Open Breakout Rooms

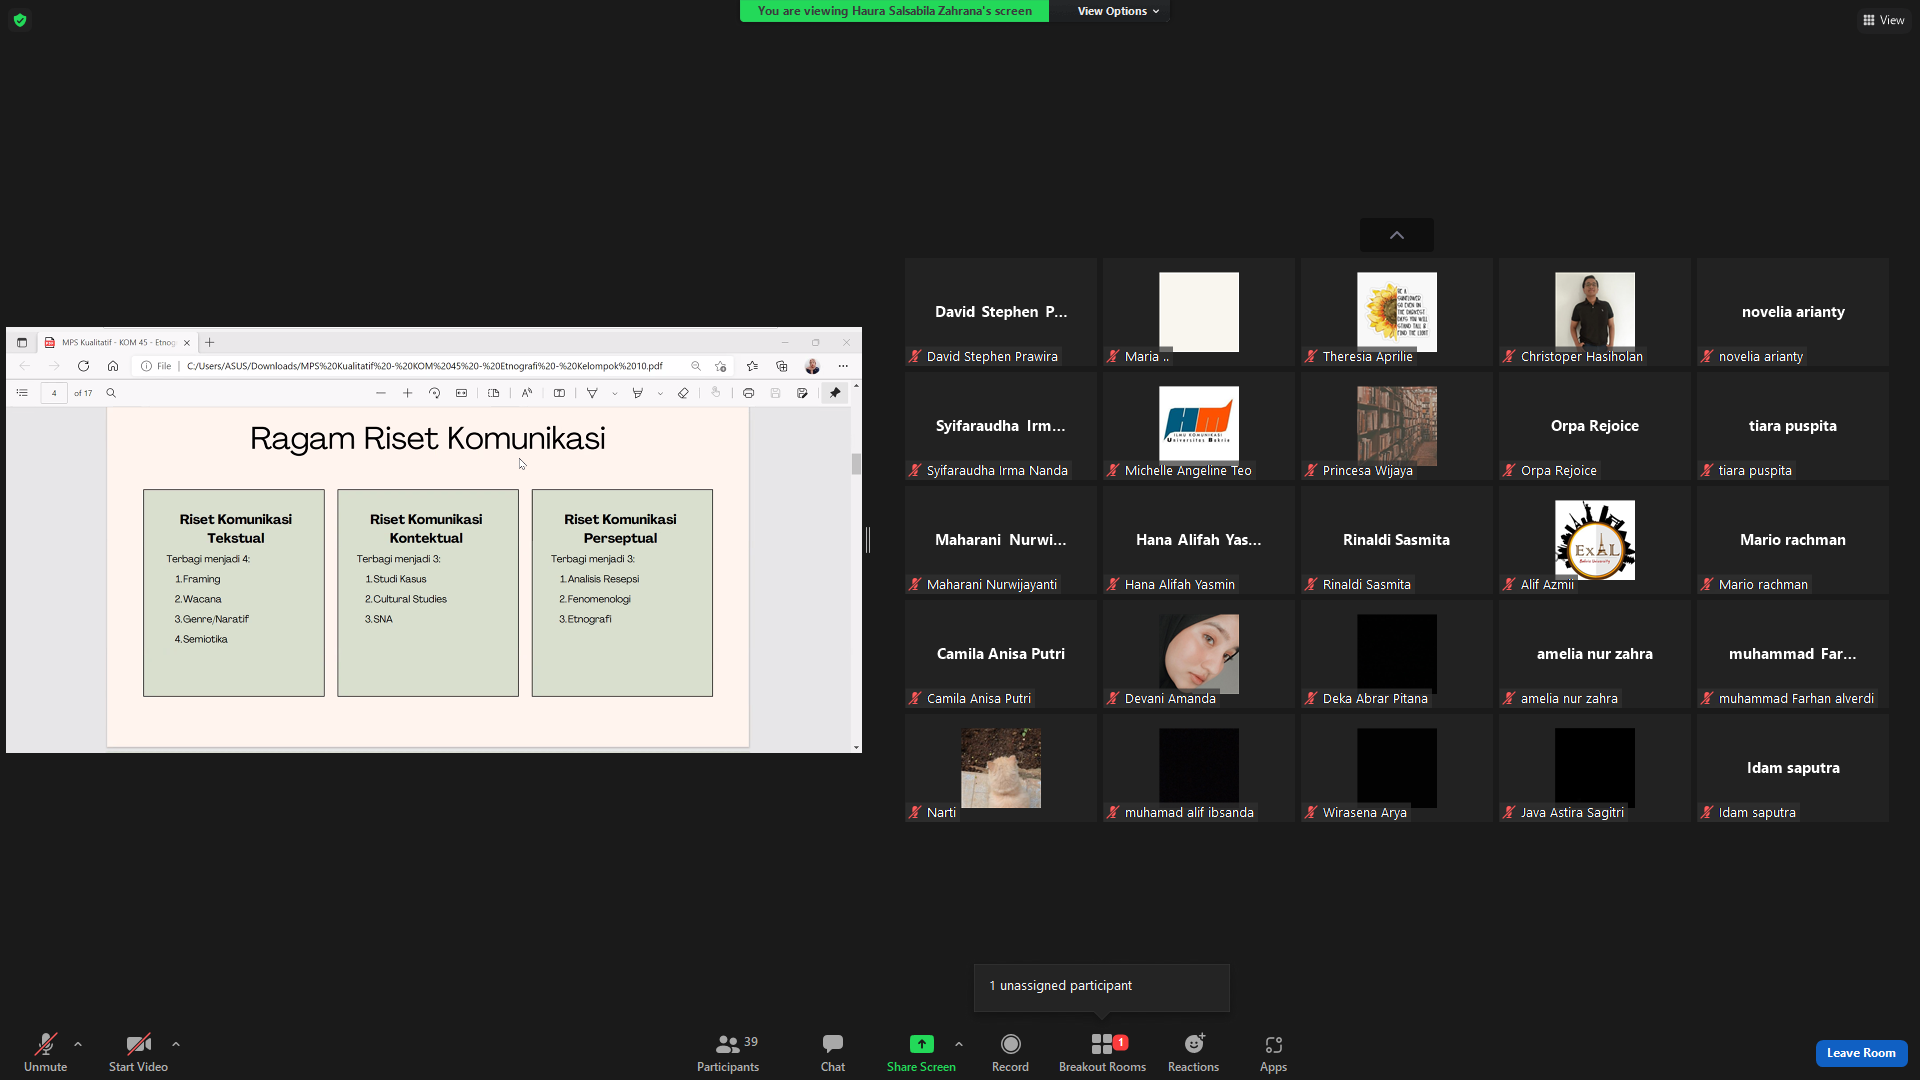click(x=1102, y=1053)
